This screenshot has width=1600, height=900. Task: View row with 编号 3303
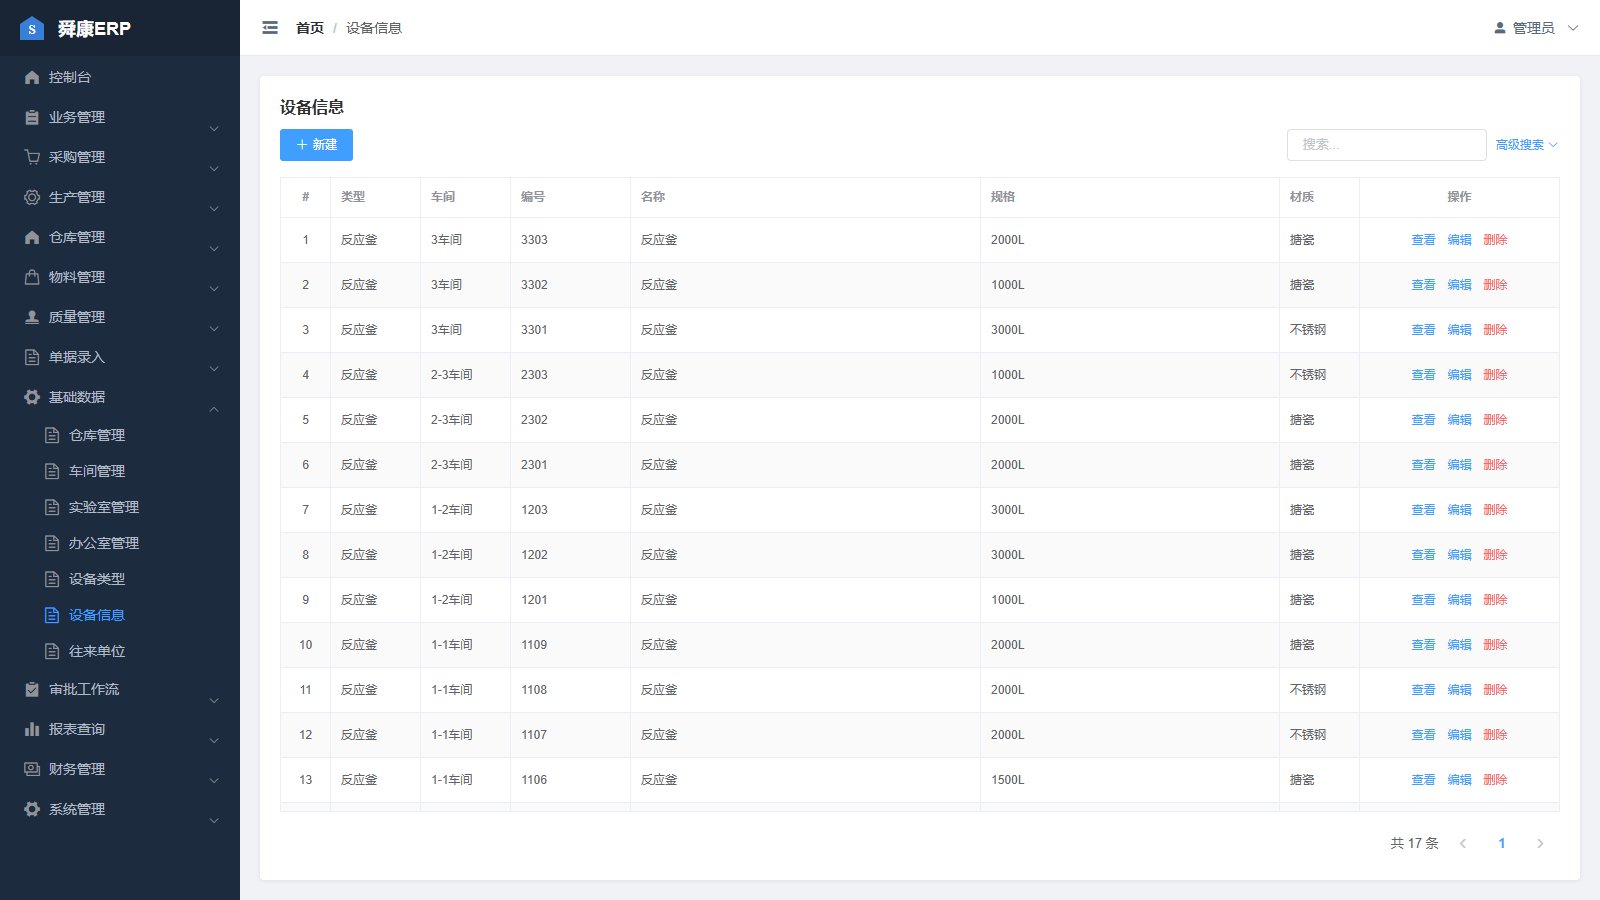pyautogui.click(x=1423, y=240)
